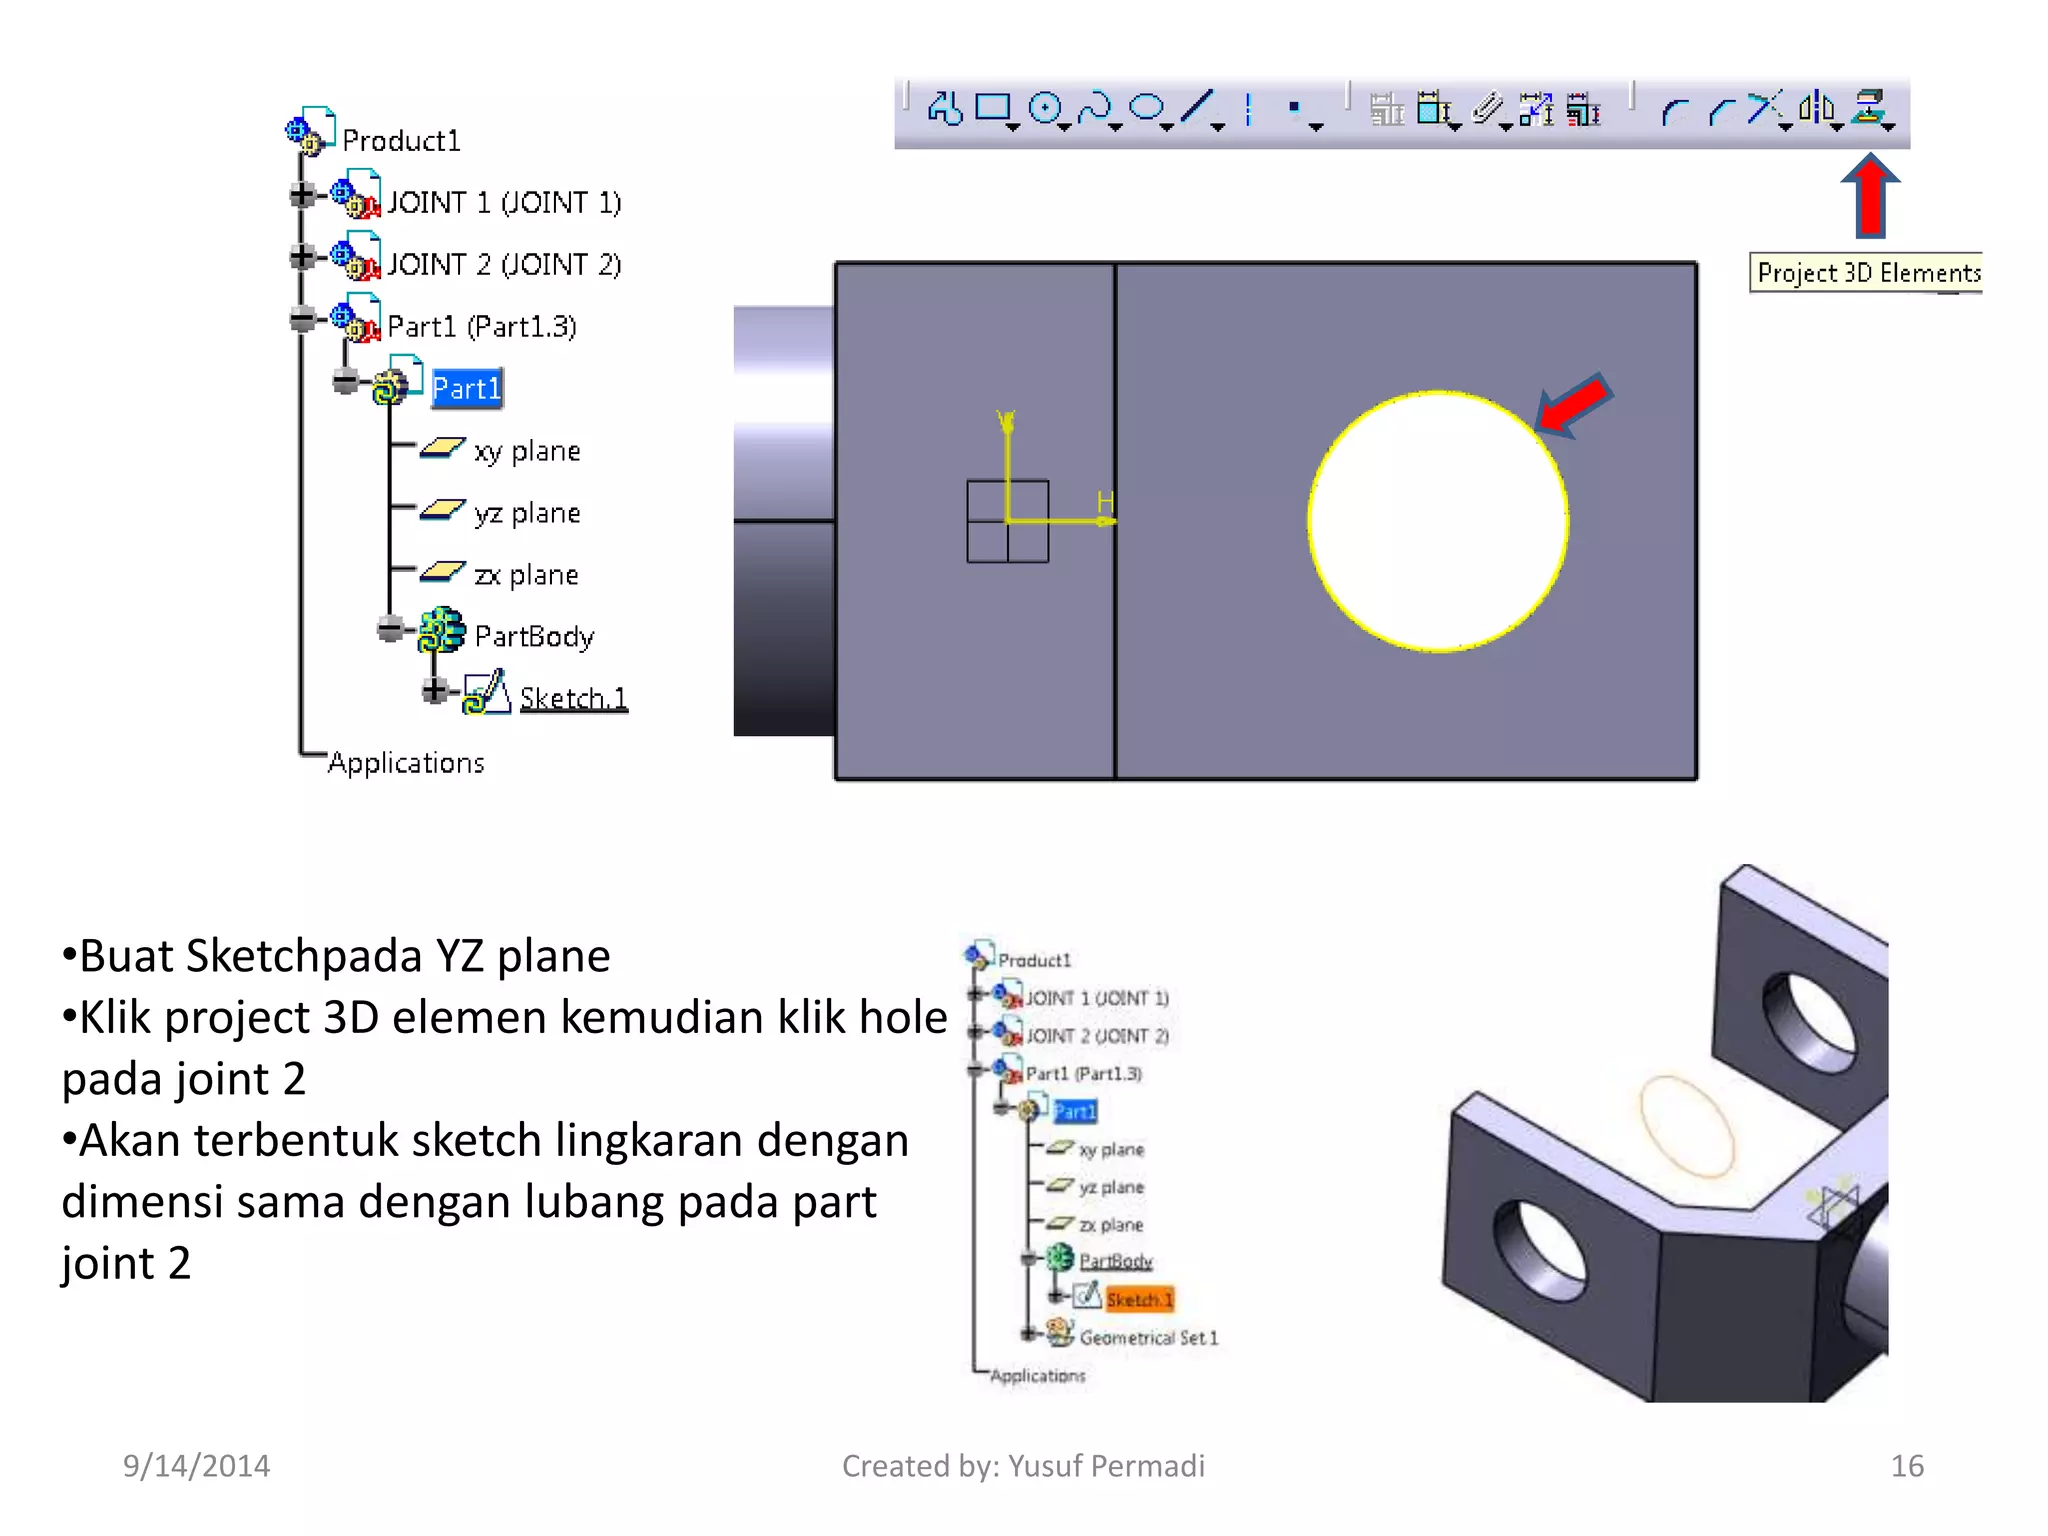
Task: Click the PartBody gear icon in large tree
Action: click(441, 631)
